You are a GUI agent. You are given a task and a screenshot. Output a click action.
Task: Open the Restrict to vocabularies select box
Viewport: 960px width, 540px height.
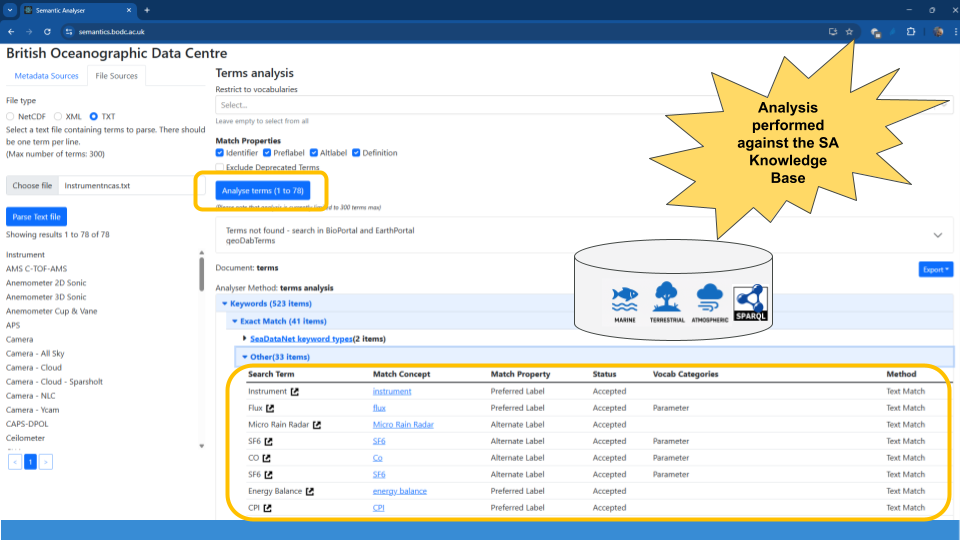click(583, 105)
